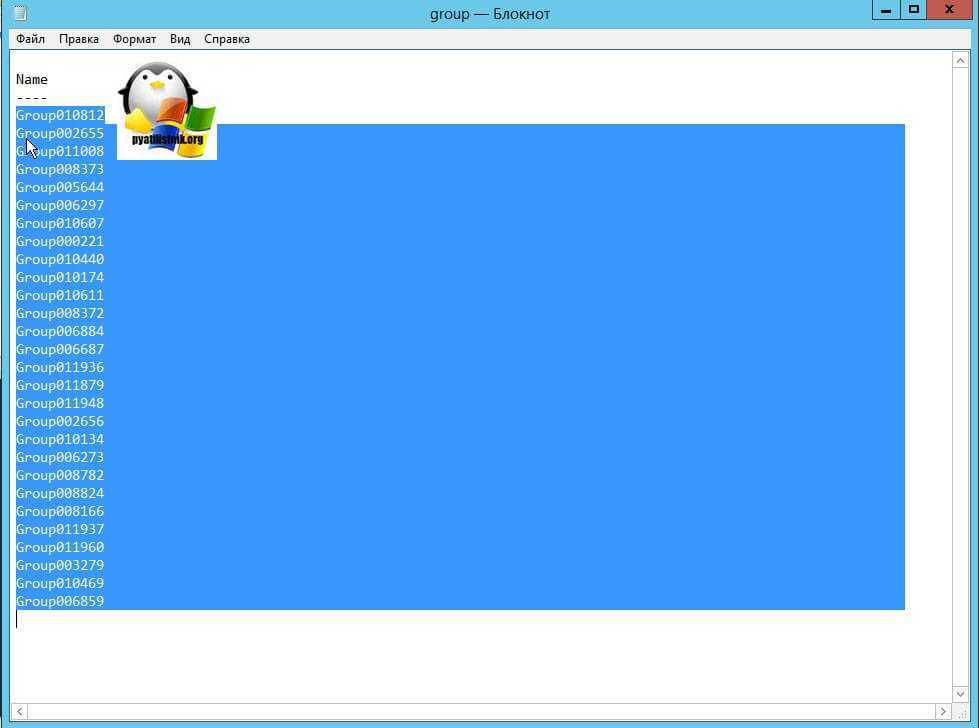Click the line Group011960
979x728 pixels.
point(60,548)
